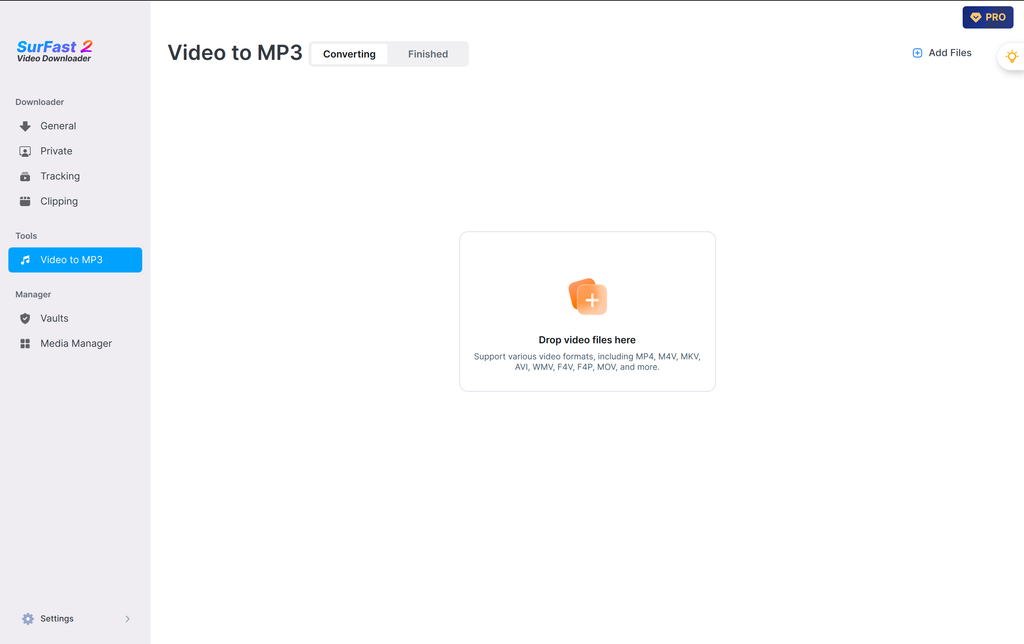Open the PRO upgrade button
The image size is (1024, 644).
tap(987, 17)
